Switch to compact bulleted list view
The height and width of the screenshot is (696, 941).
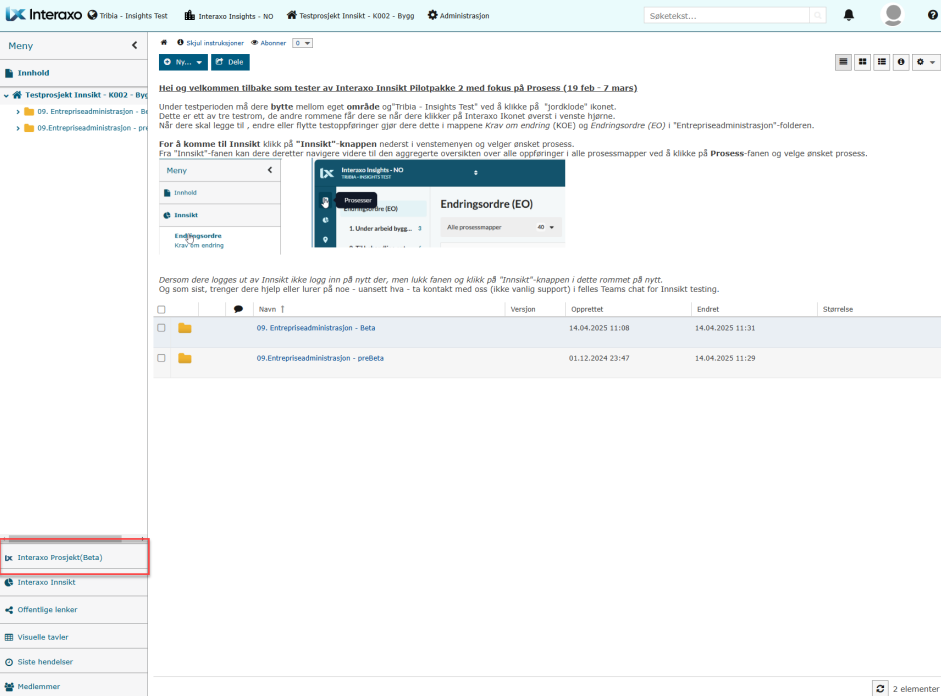tap(882, 62)
